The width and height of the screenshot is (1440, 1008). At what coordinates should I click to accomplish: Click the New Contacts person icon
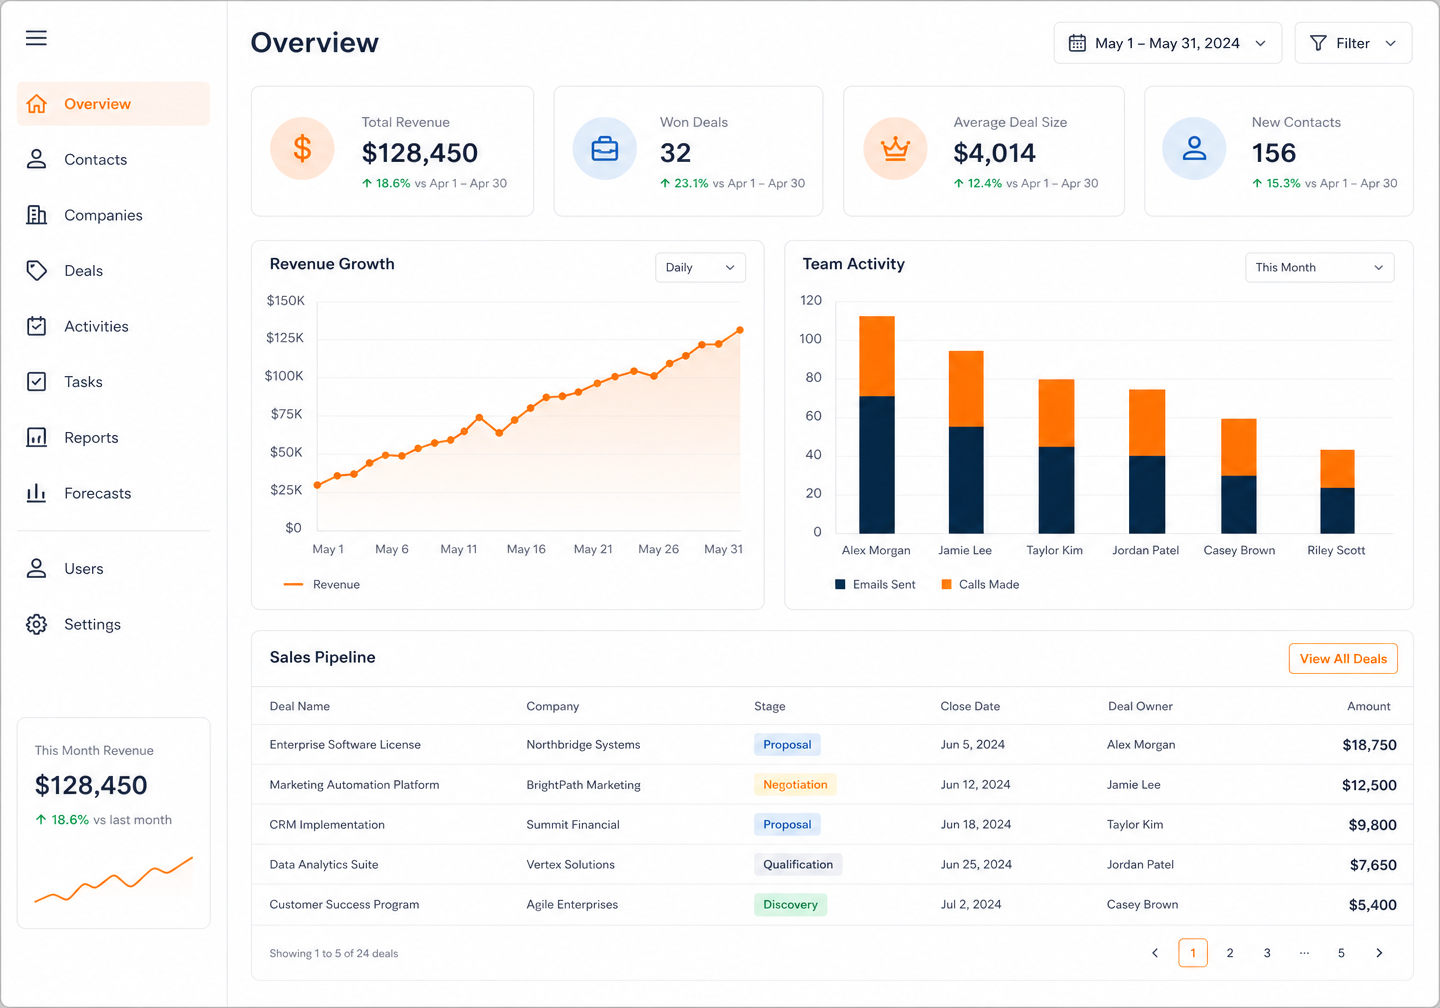[1194, 149]
